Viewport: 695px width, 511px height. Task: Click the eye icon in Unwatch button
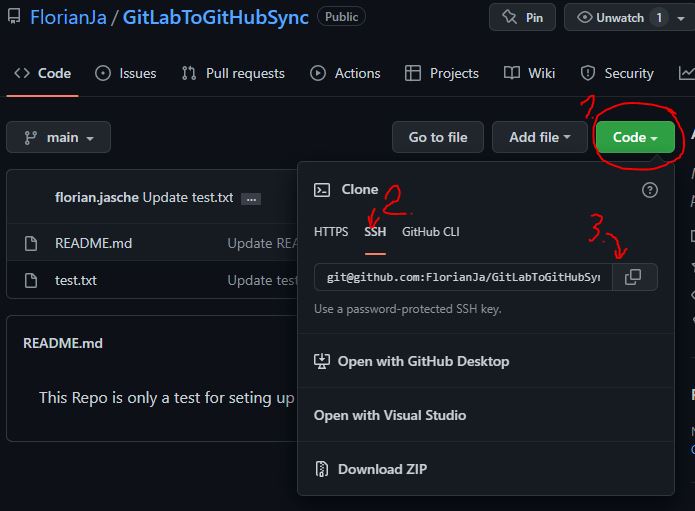pyautogui.click(x=585, y=18)
